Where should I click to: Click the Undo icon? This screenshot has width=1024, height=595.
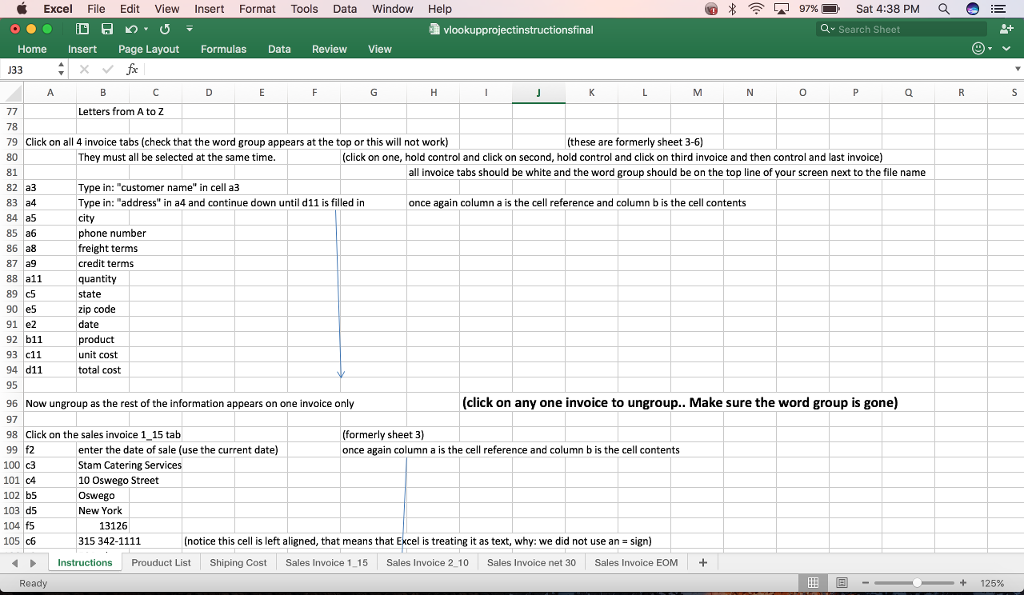click(x=131, y=30)
